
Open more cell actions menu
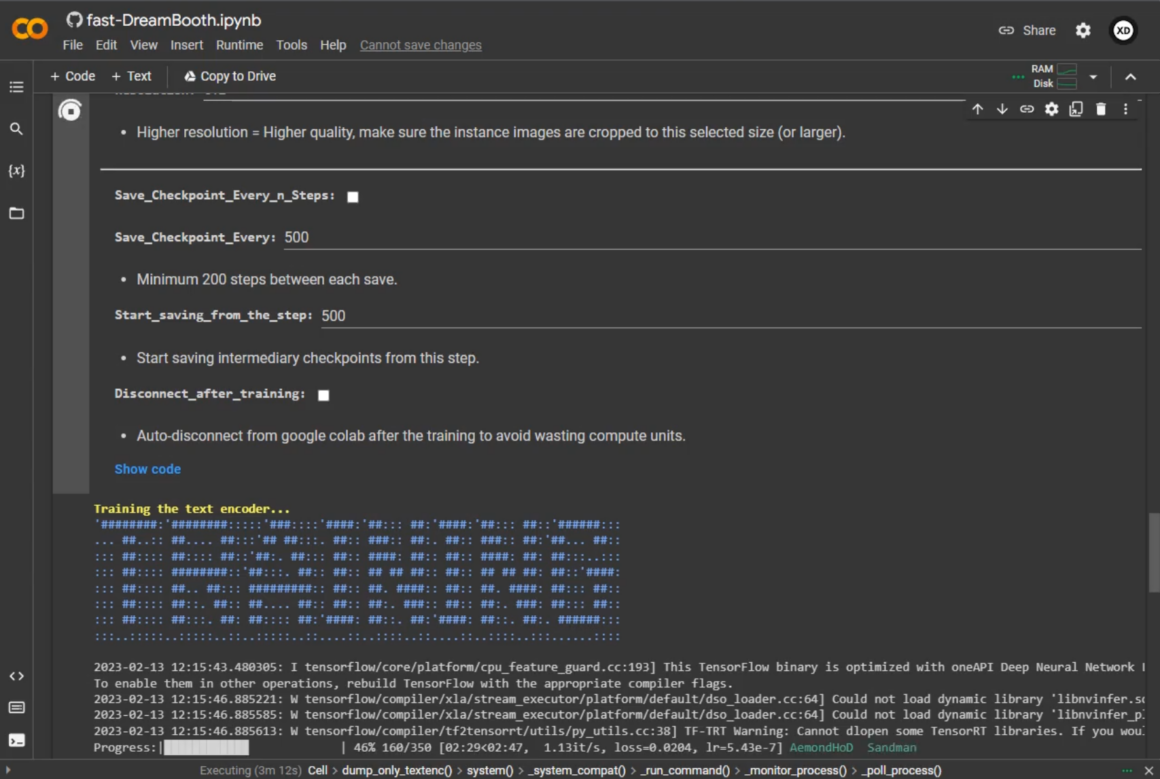(x=1126, y=109)
